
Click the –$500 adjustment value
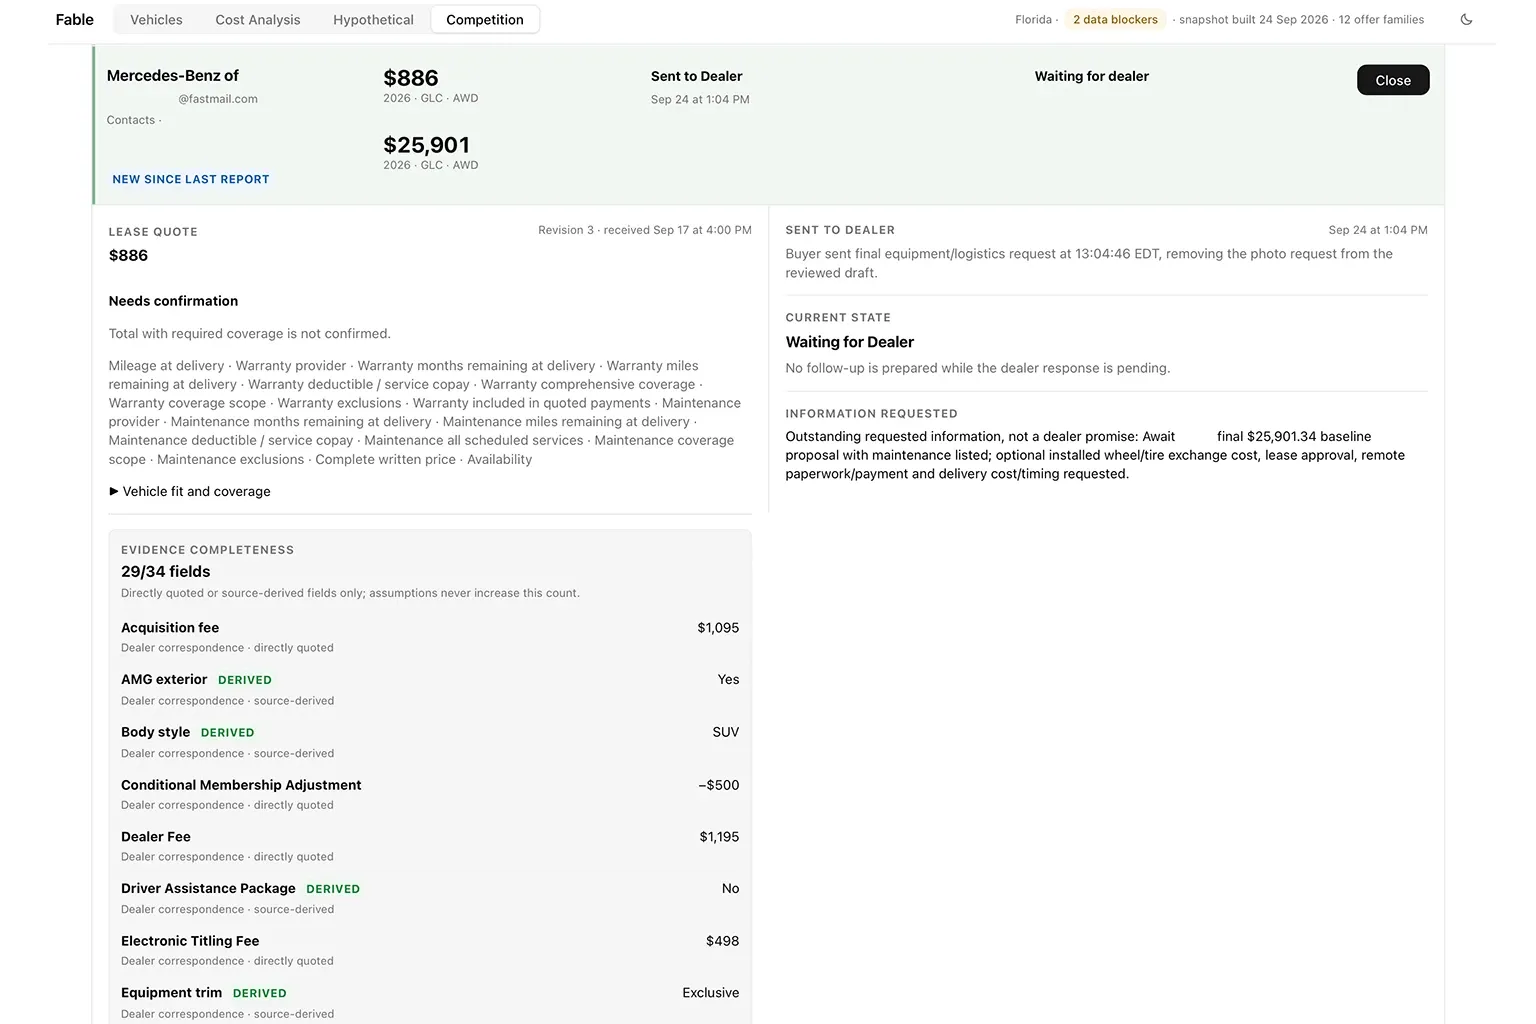pos(719,785)
